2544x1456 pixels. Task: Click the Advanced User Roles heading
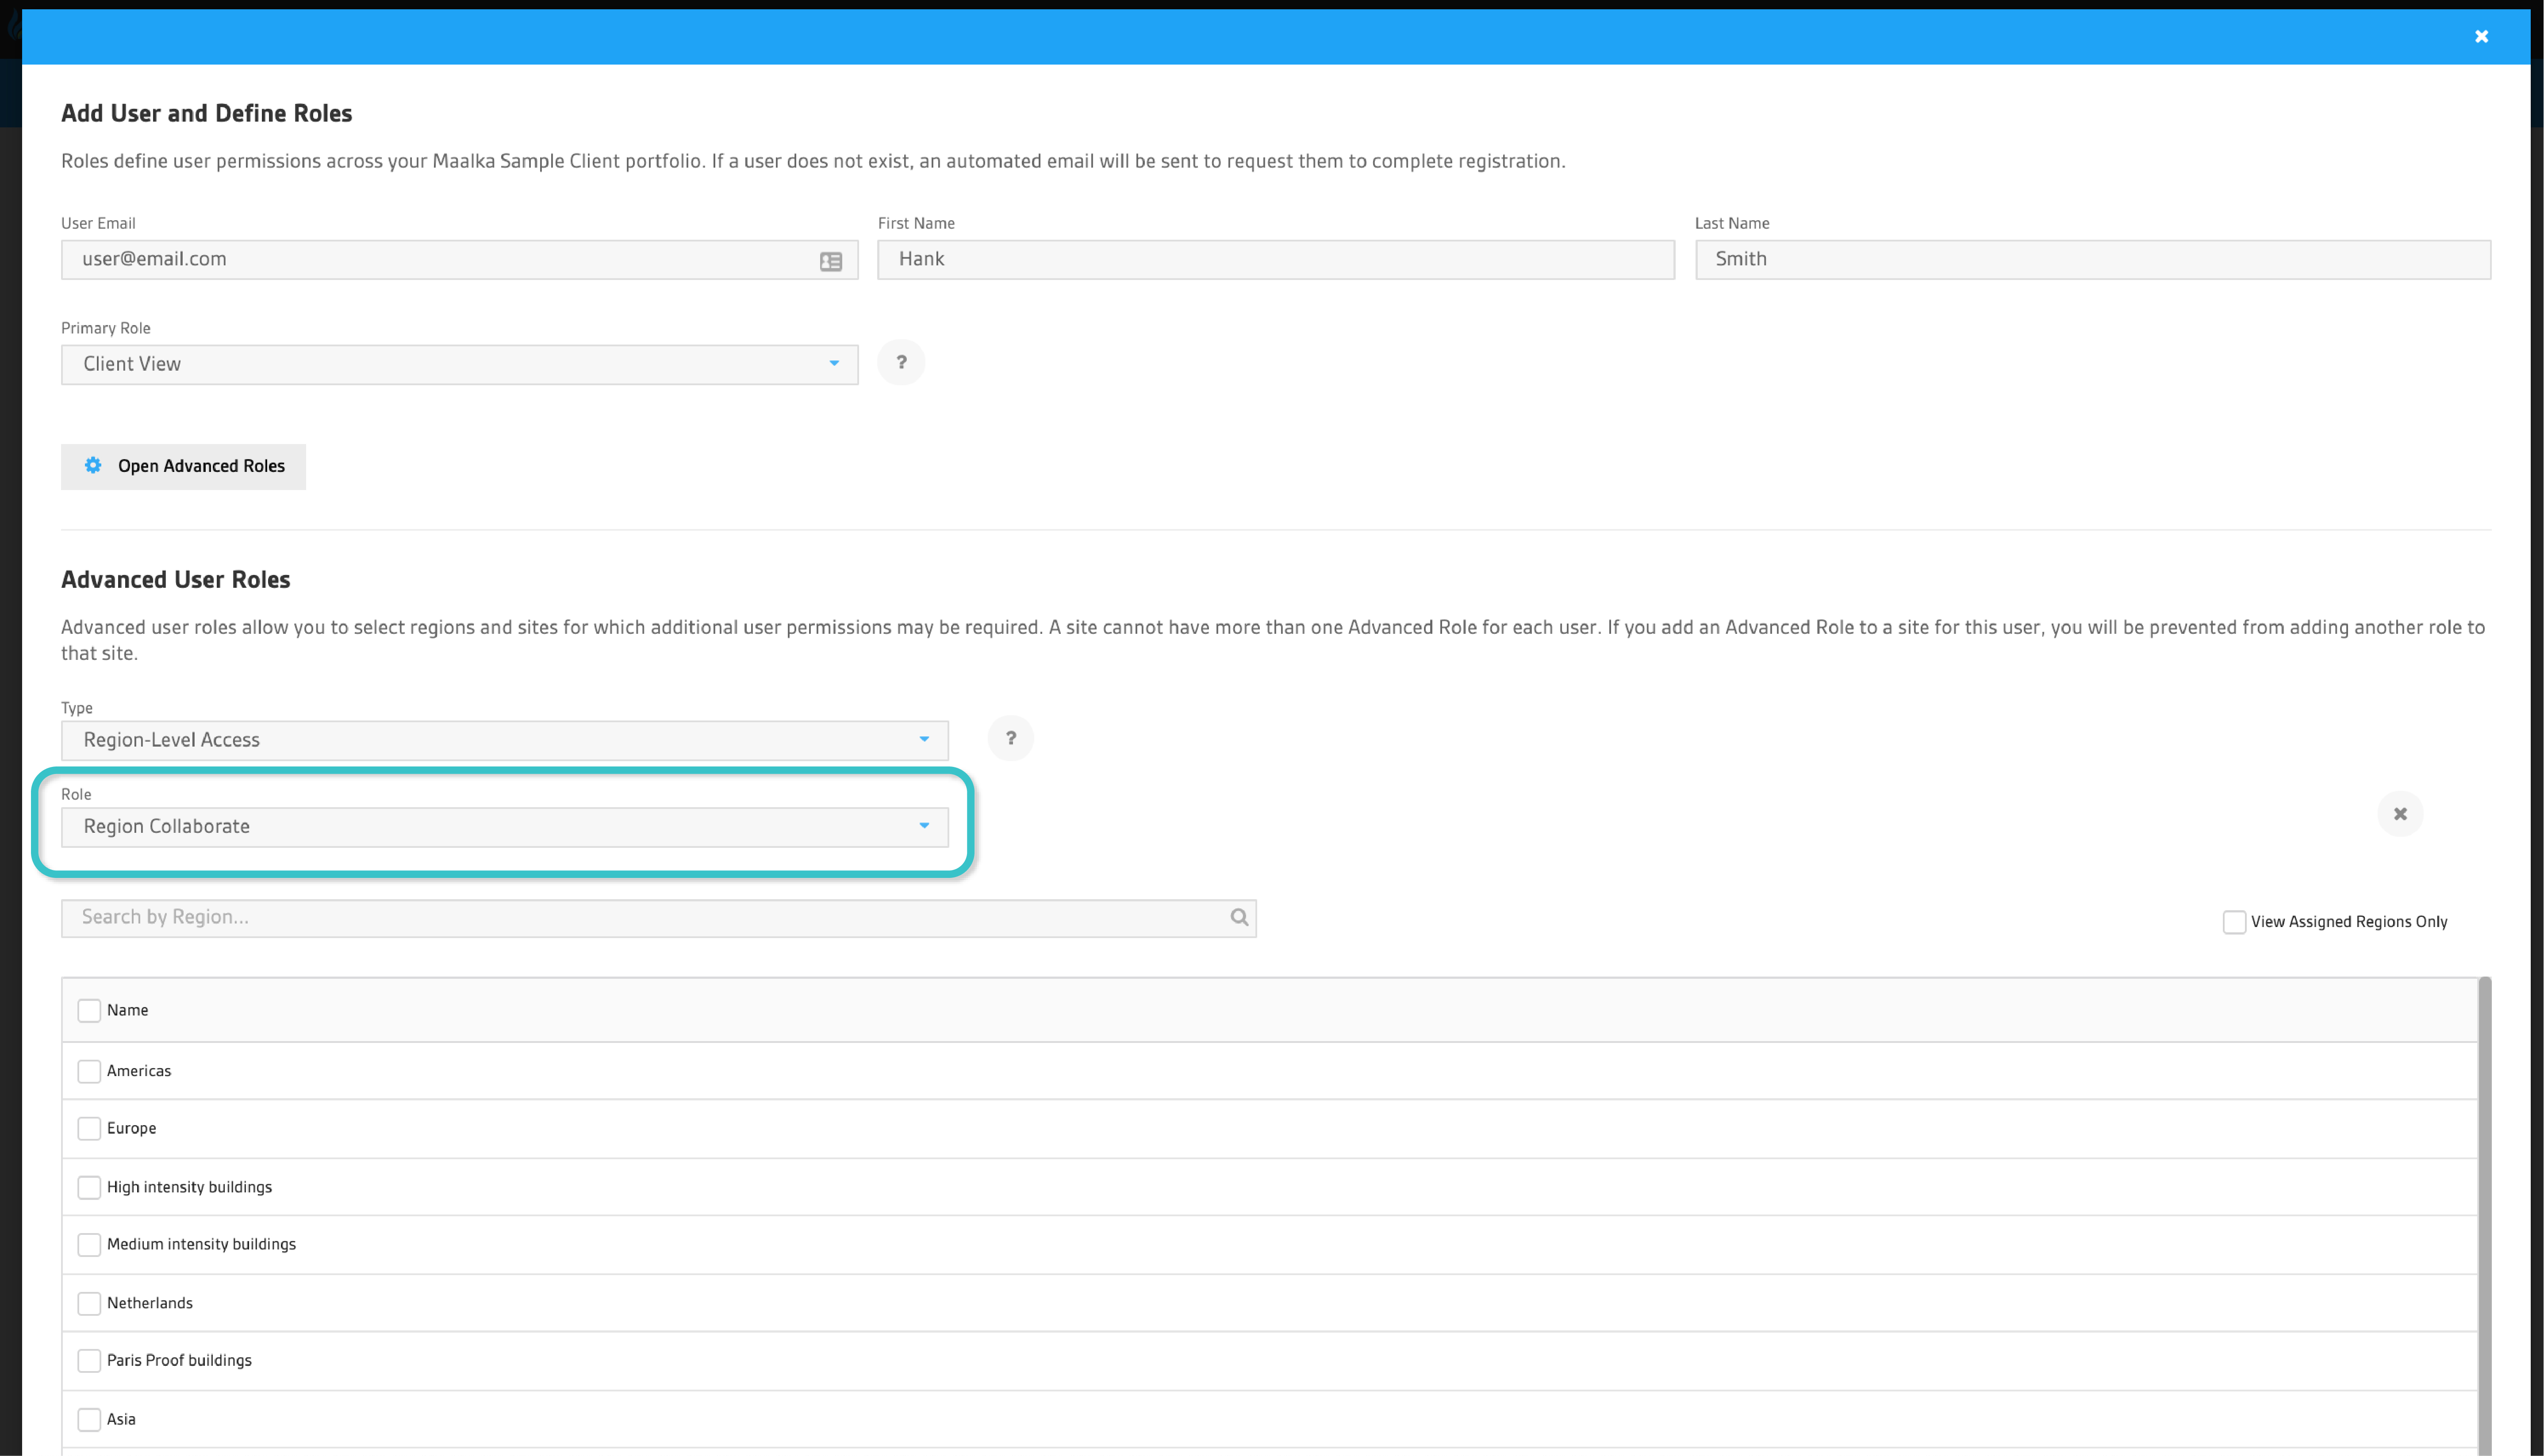[176, 579]
